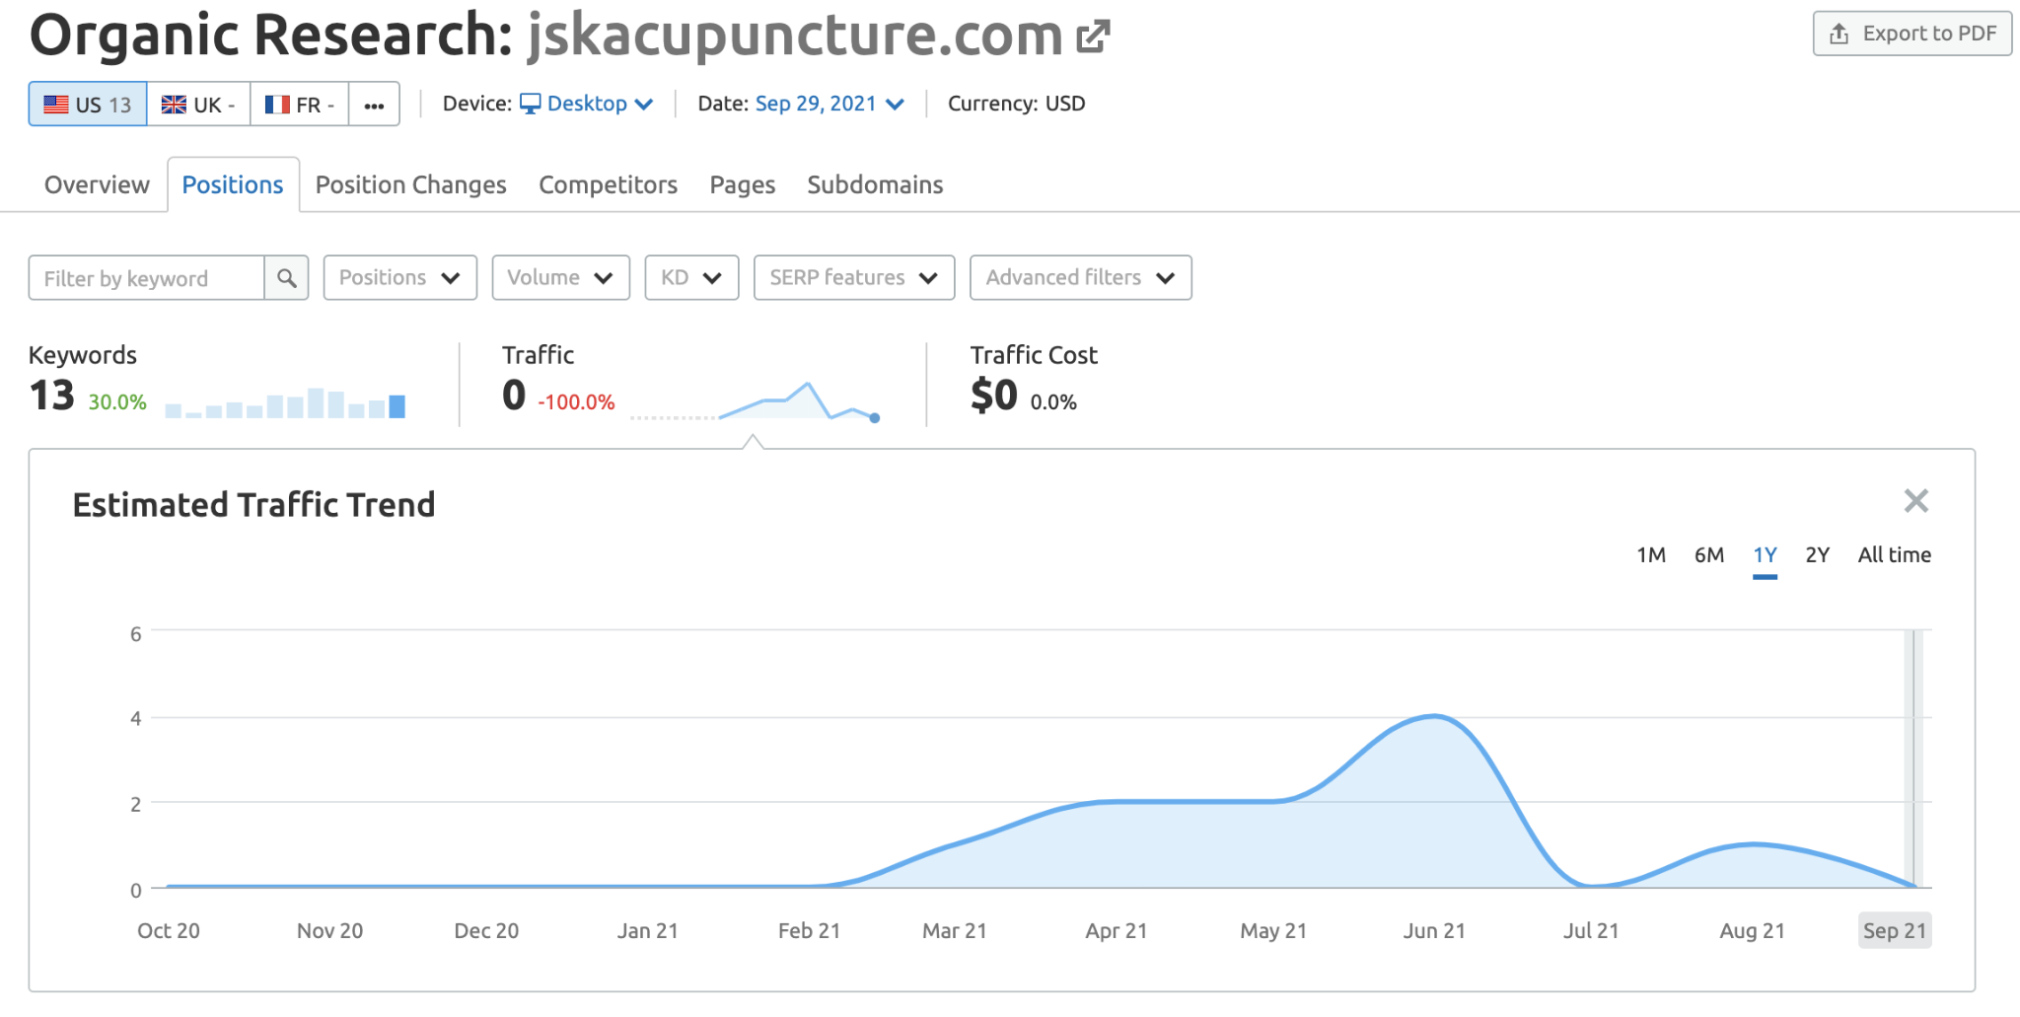Click the Keywords bar mini chart

285,402
